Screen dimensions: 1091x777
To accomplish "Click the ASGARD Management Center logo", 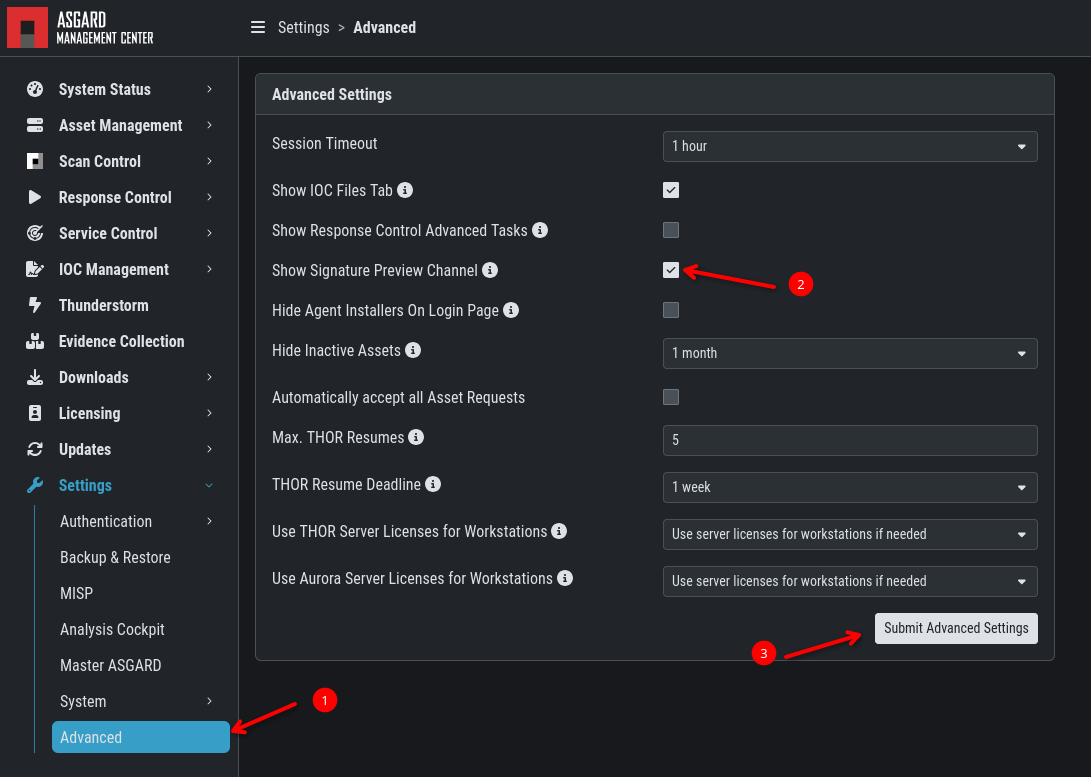I will tap(81, 28).
